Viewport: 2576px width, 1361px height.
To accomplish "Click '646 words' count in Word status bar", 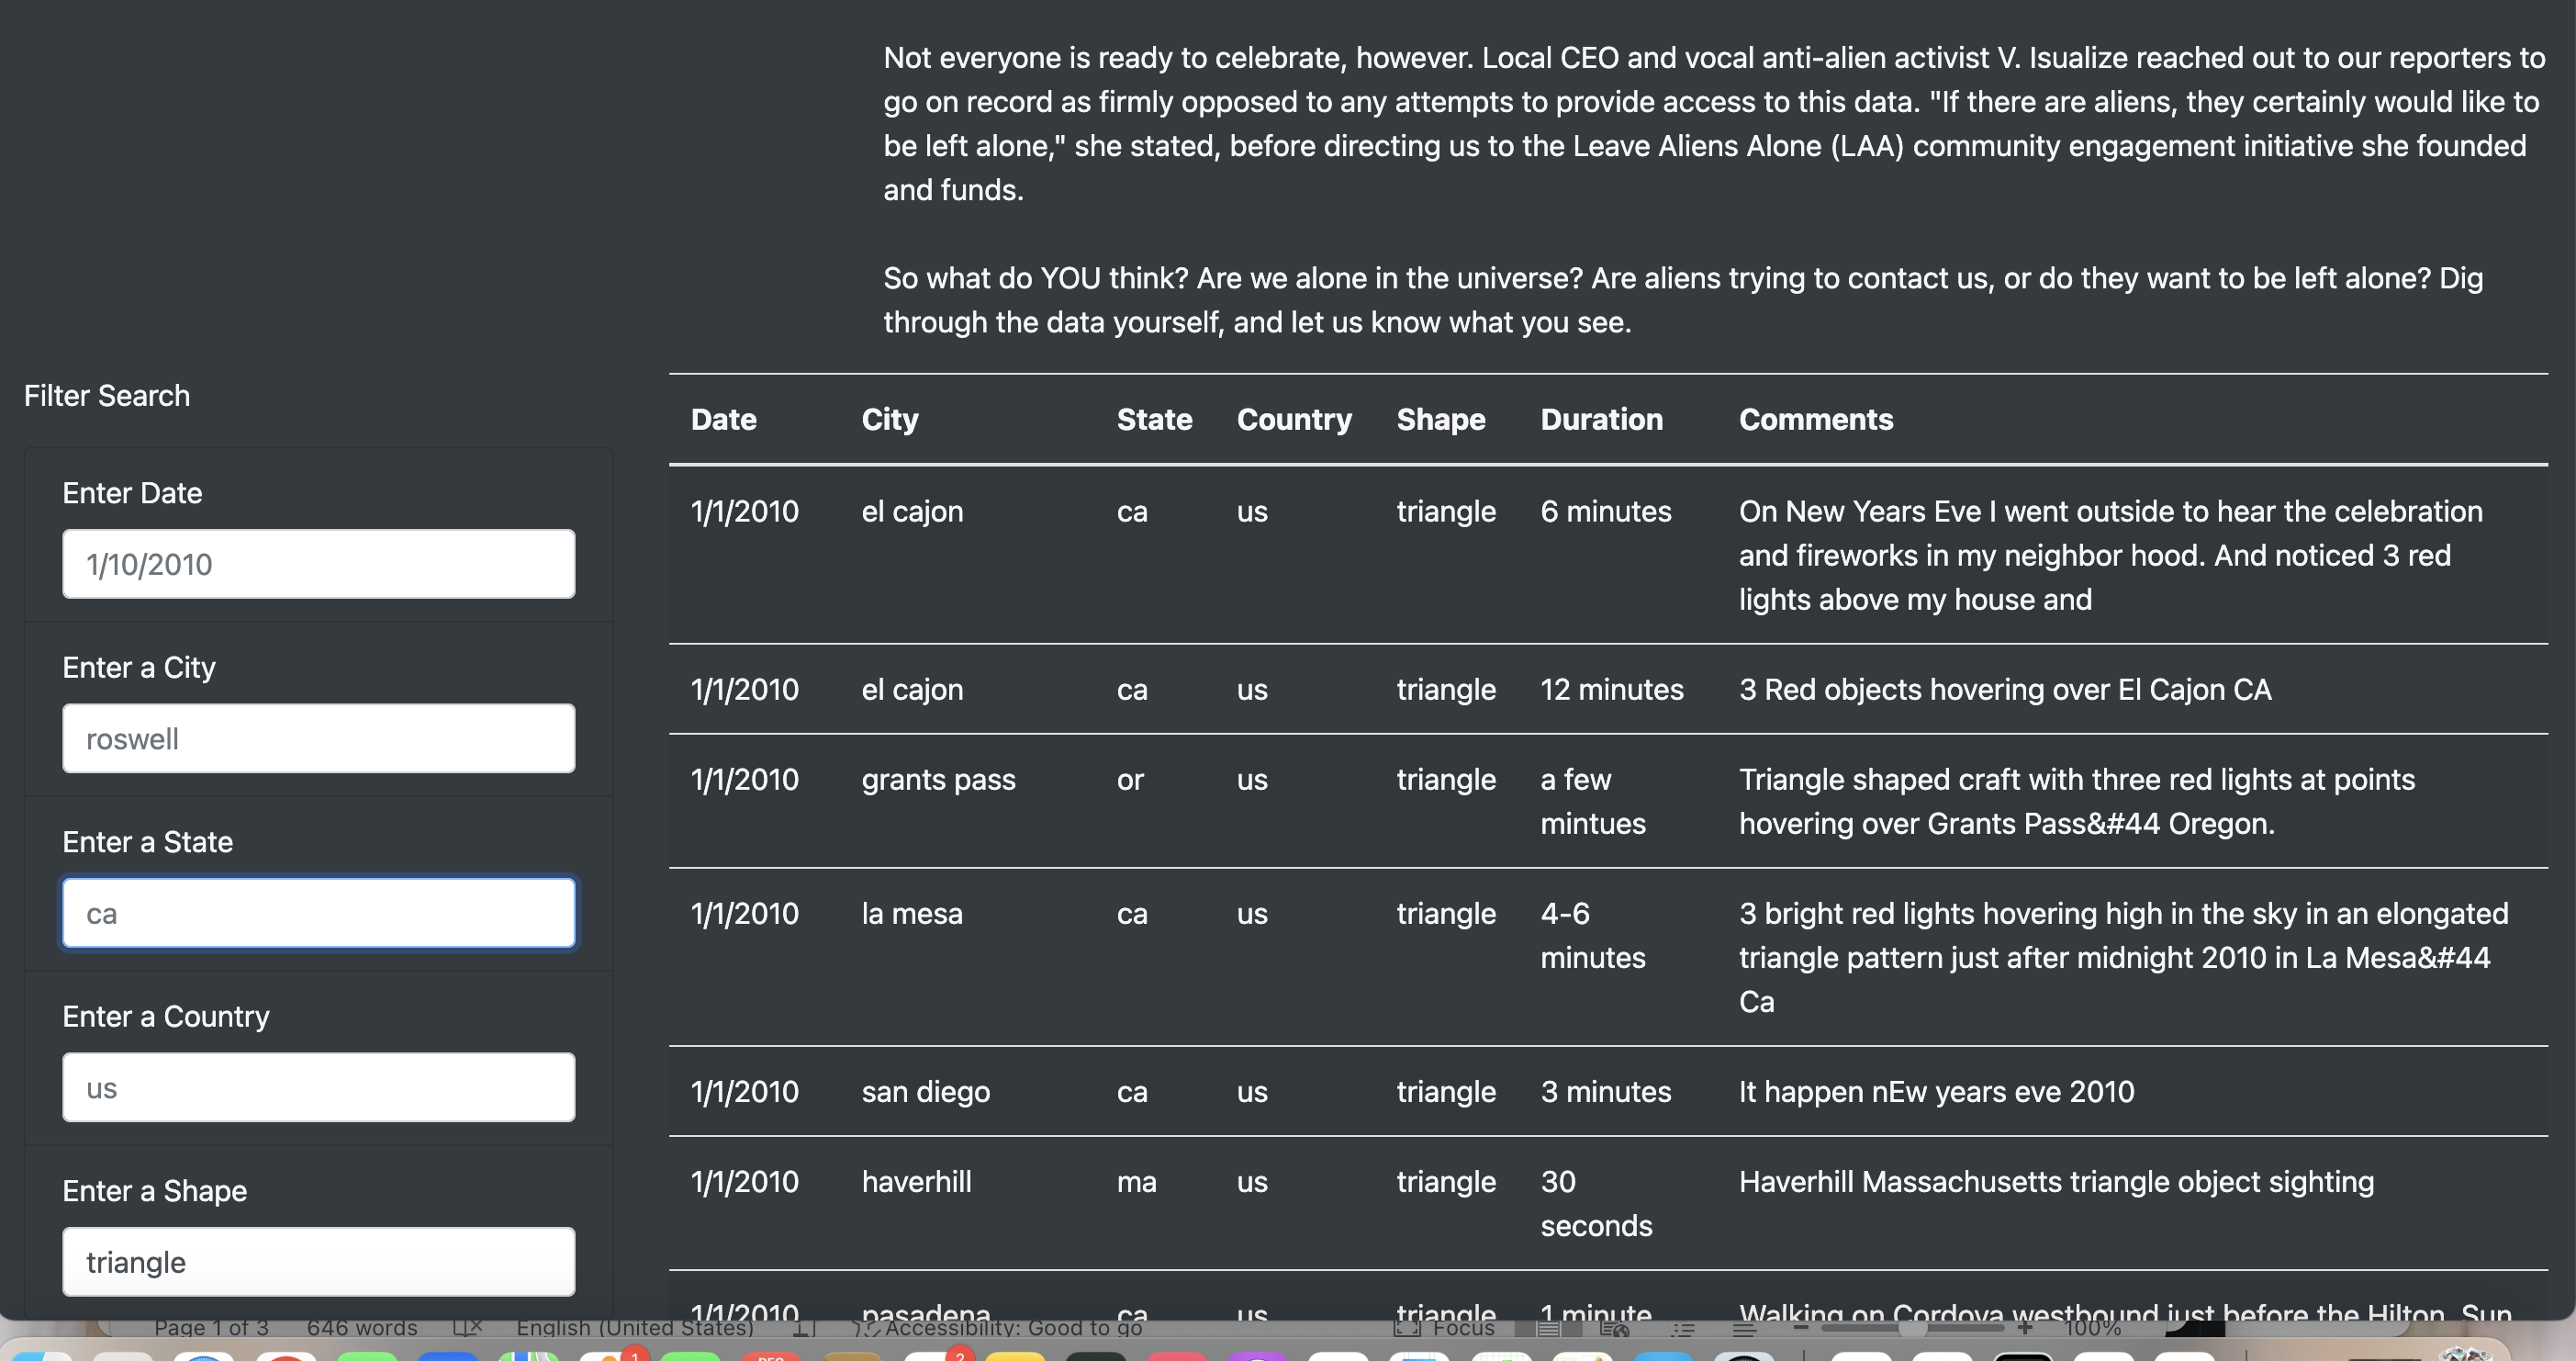I will [x=362, y=1328].
